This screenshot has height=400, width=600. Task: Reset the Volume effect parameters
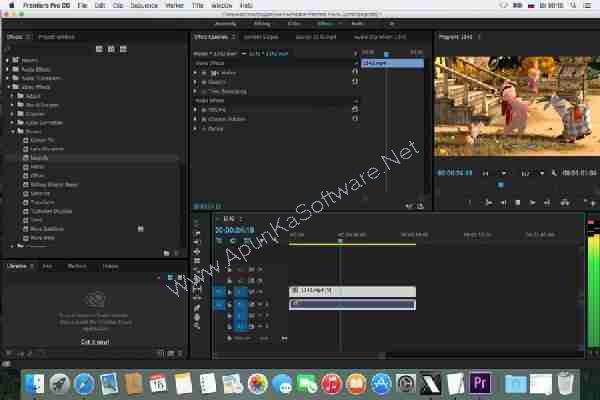coord(355,109)
